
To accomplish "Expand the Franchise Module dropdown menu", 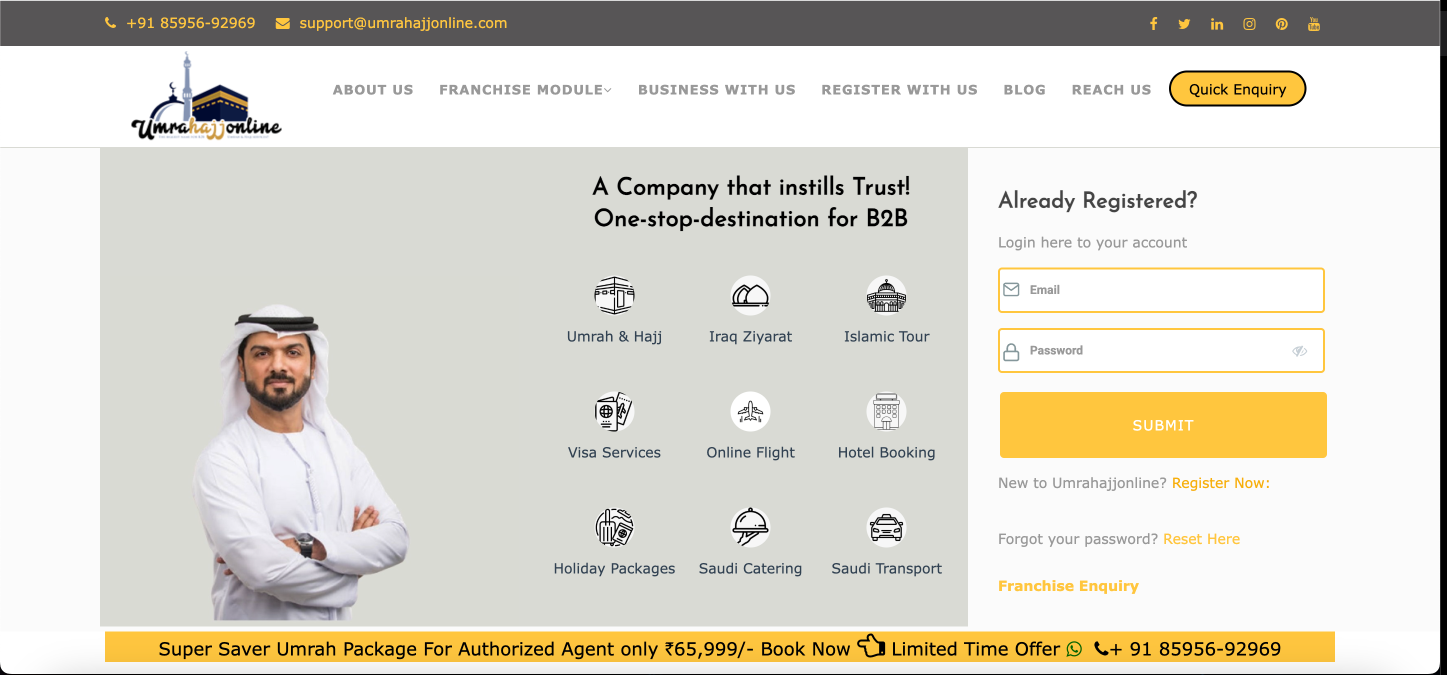I will [x=525, y=90].
